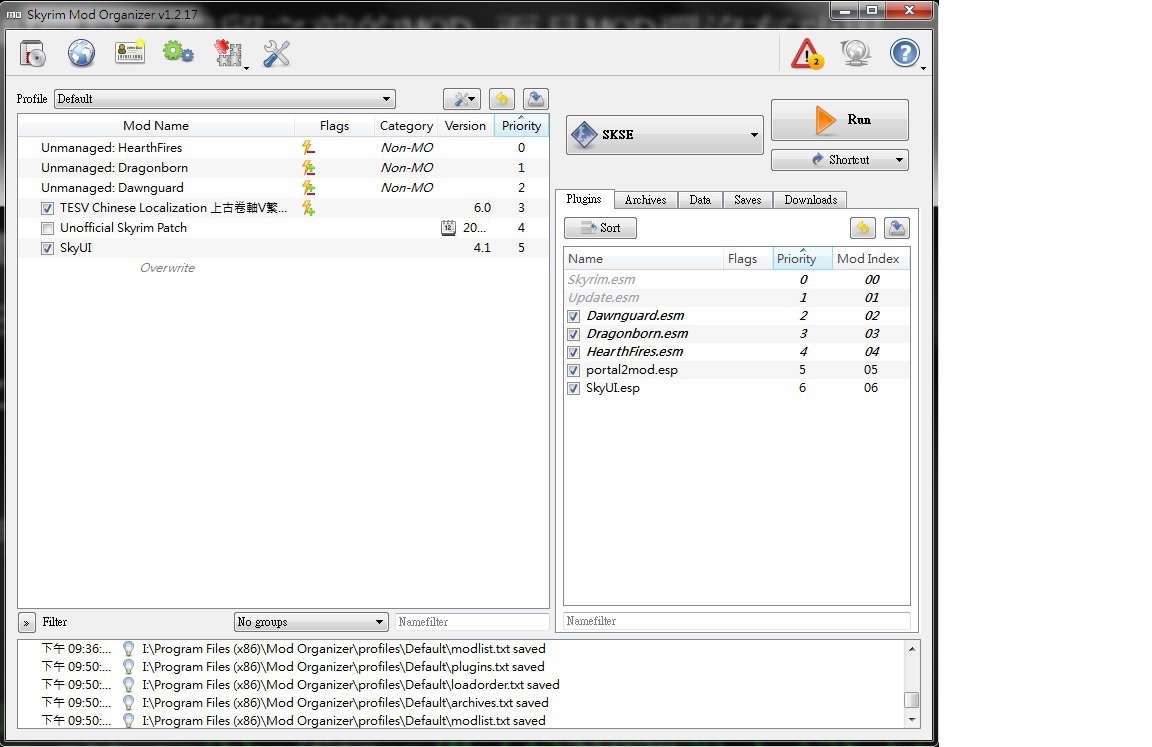
Task: Open the SKSE executable dropdown arrow
Action: click(x=754, y=135)
